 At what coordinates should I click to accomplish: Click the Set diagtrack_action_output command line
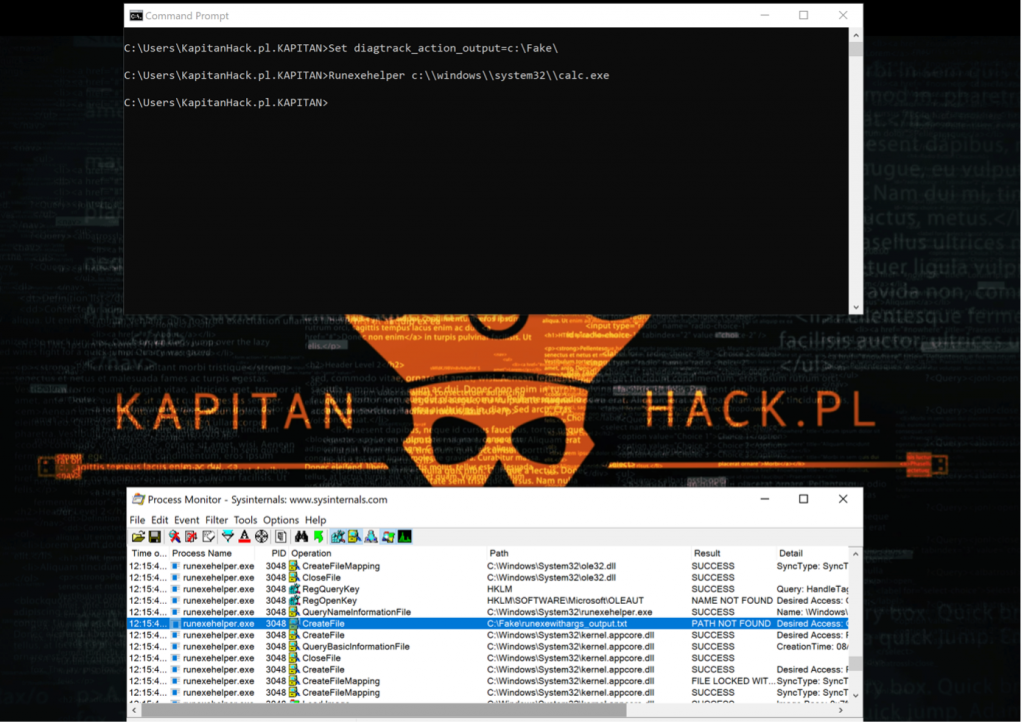(x=341, y=48)
